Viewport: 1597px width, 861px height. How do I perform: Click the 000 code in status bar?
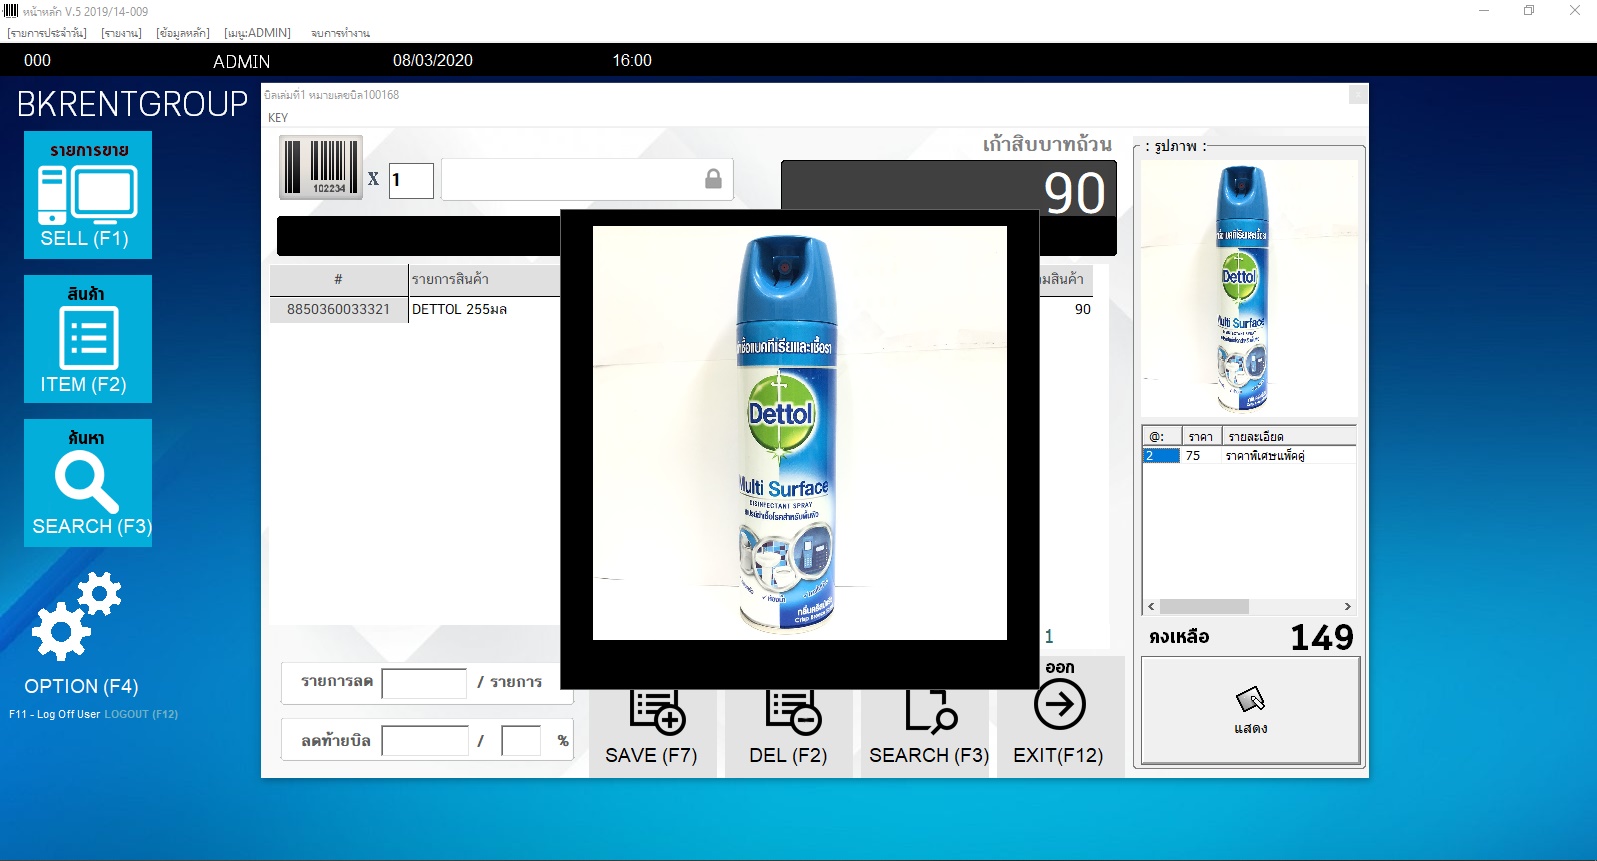point(37,60)
